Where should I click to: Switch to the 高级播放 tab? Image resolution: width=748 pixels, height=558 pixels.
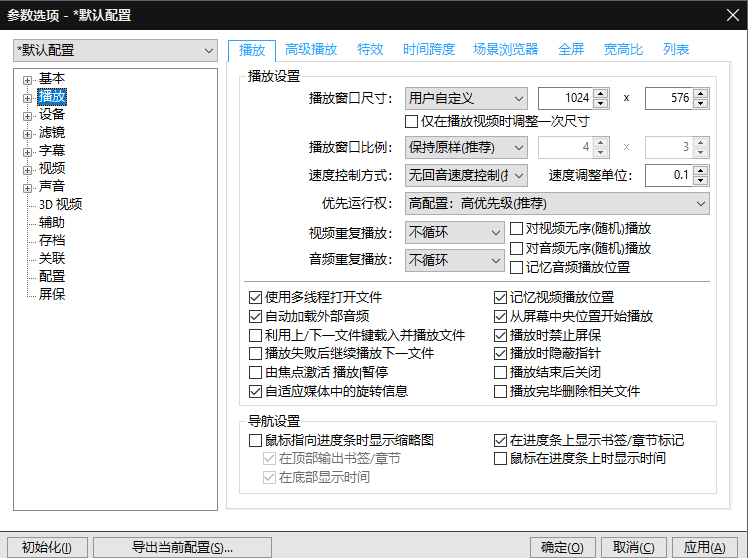point(311,50)
